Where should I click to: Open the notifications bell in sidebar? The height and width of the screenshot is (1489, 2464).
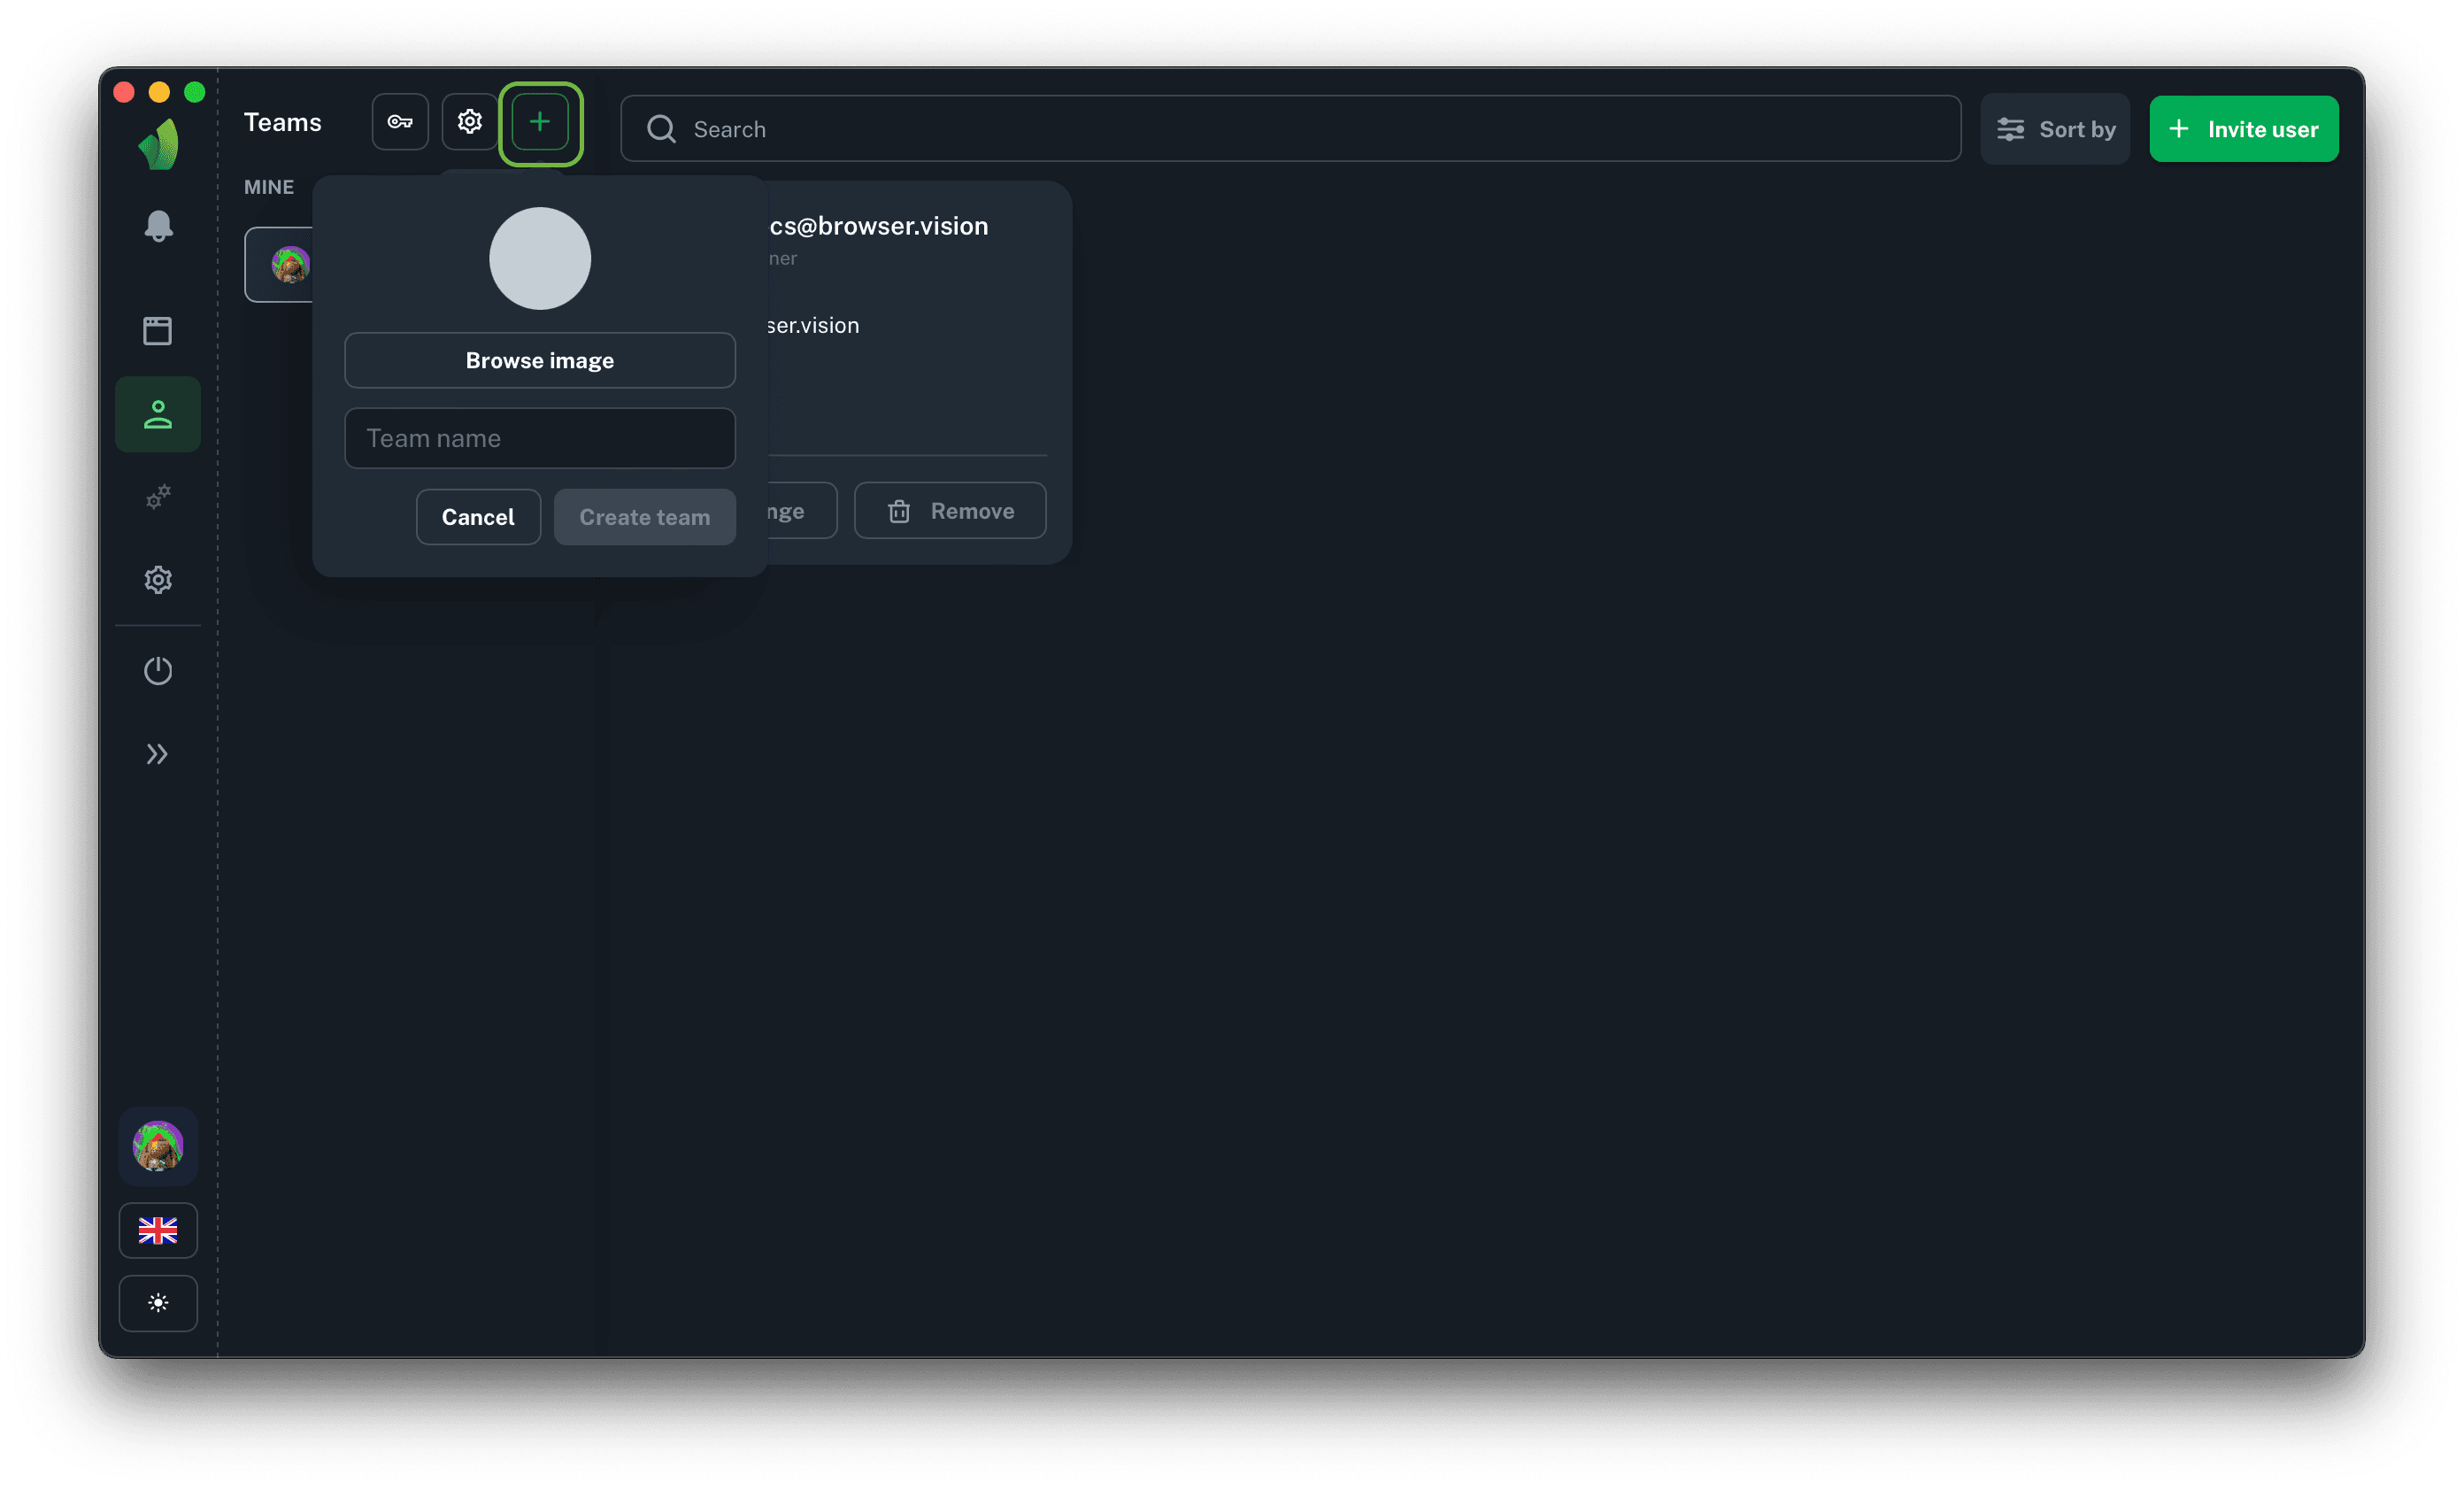click(158, 226)
